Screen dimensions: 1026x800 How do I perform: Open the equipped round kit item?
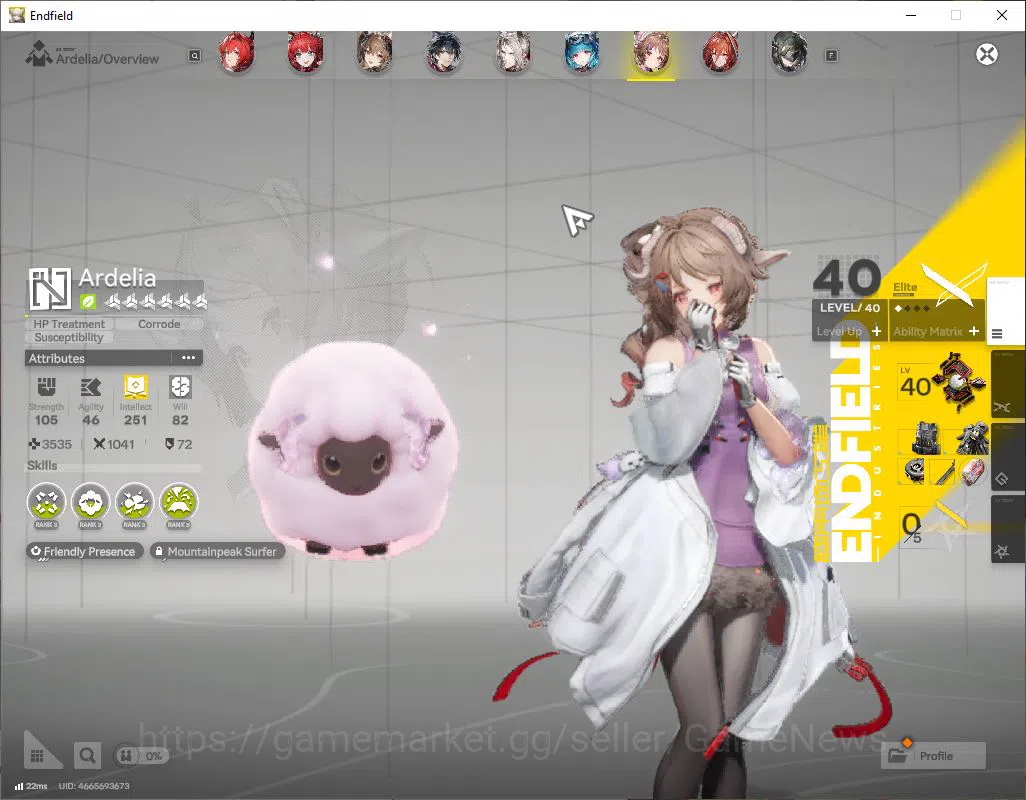pyautogui.click(x=914, y=471)
